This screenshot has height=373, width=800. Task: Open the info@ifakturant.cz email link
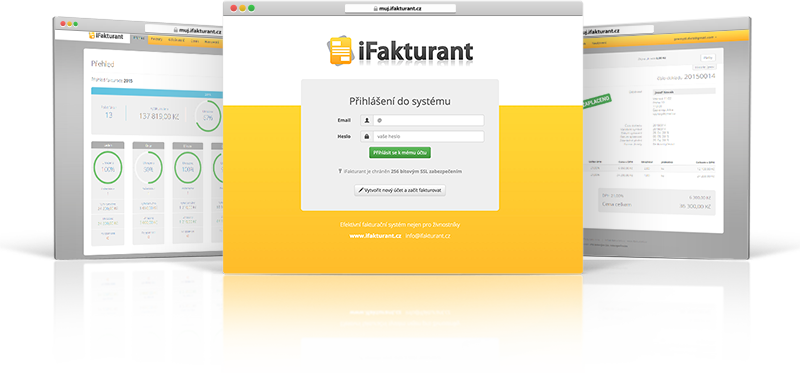[x=428, y=236]
